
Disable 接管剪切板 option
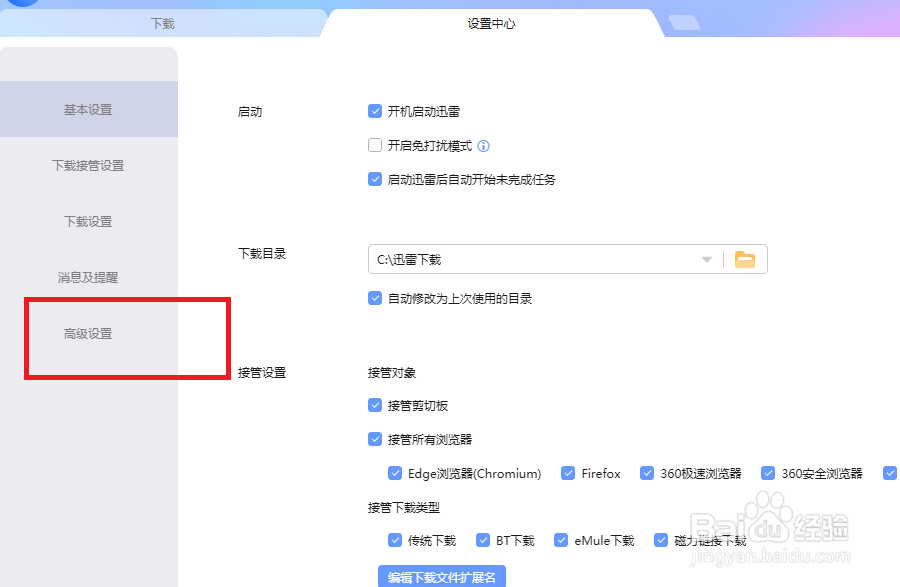[x=375, y=405]
